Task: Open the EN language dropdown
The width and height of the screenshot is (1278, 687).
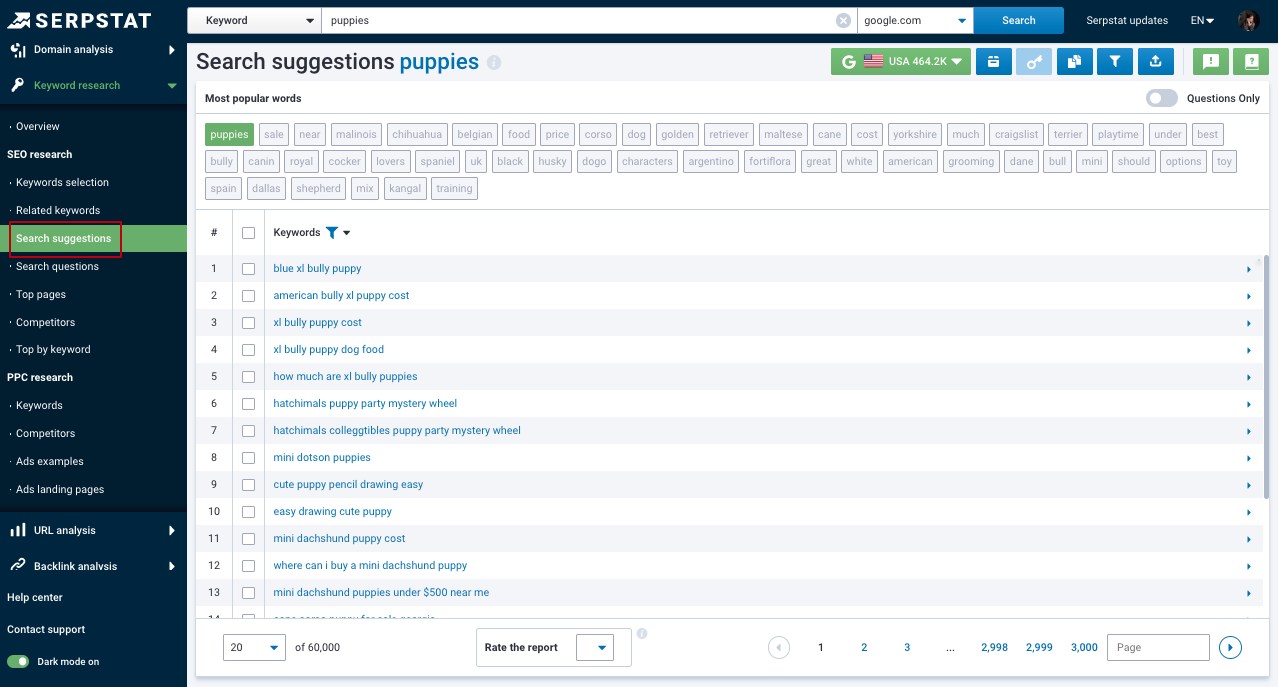Action: [x=1203, y=20]
